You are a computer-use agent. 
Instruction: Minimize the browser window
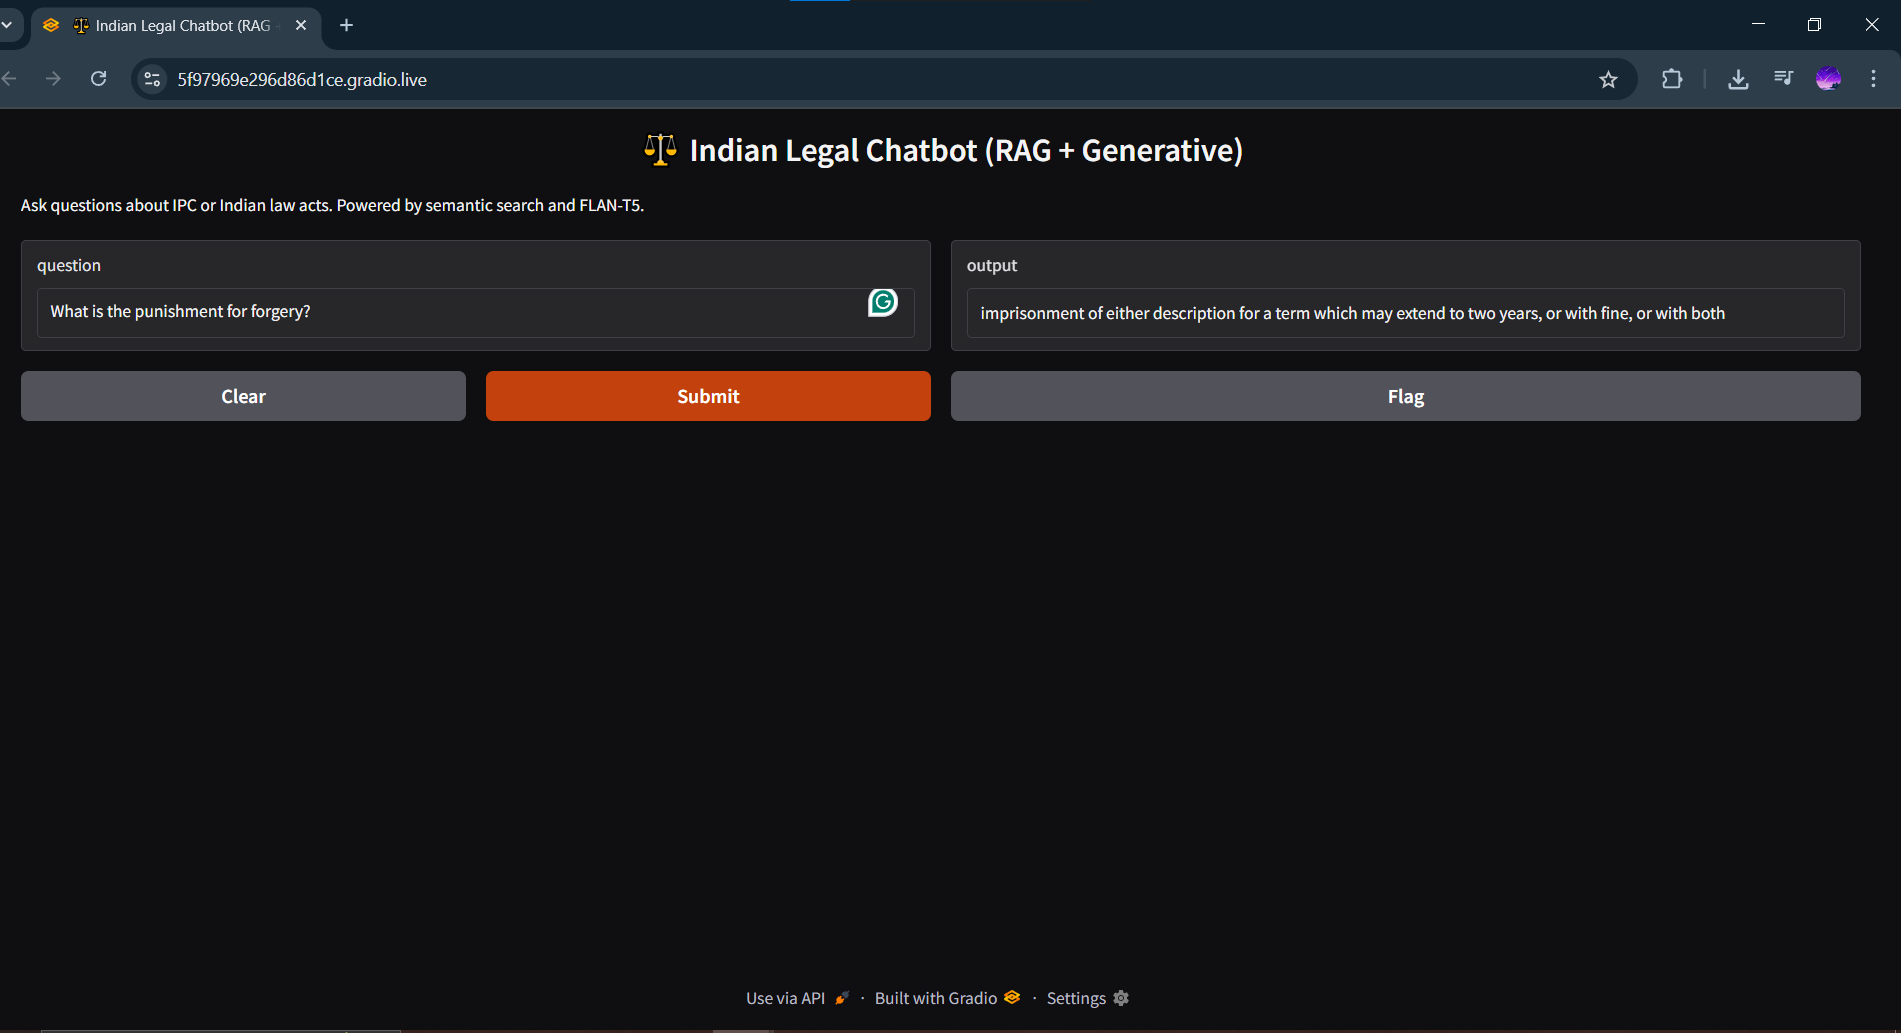[1758, 24]
